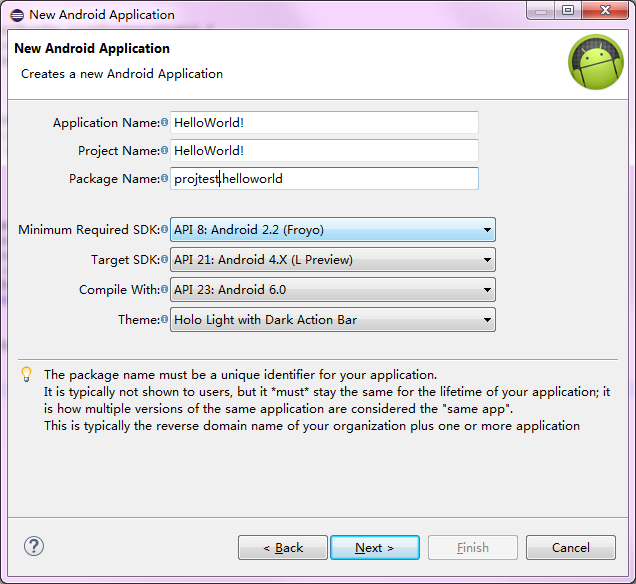Click the 'Creates a new Android Application' subtitle
The image size is (636, 584).
point(122,74)
